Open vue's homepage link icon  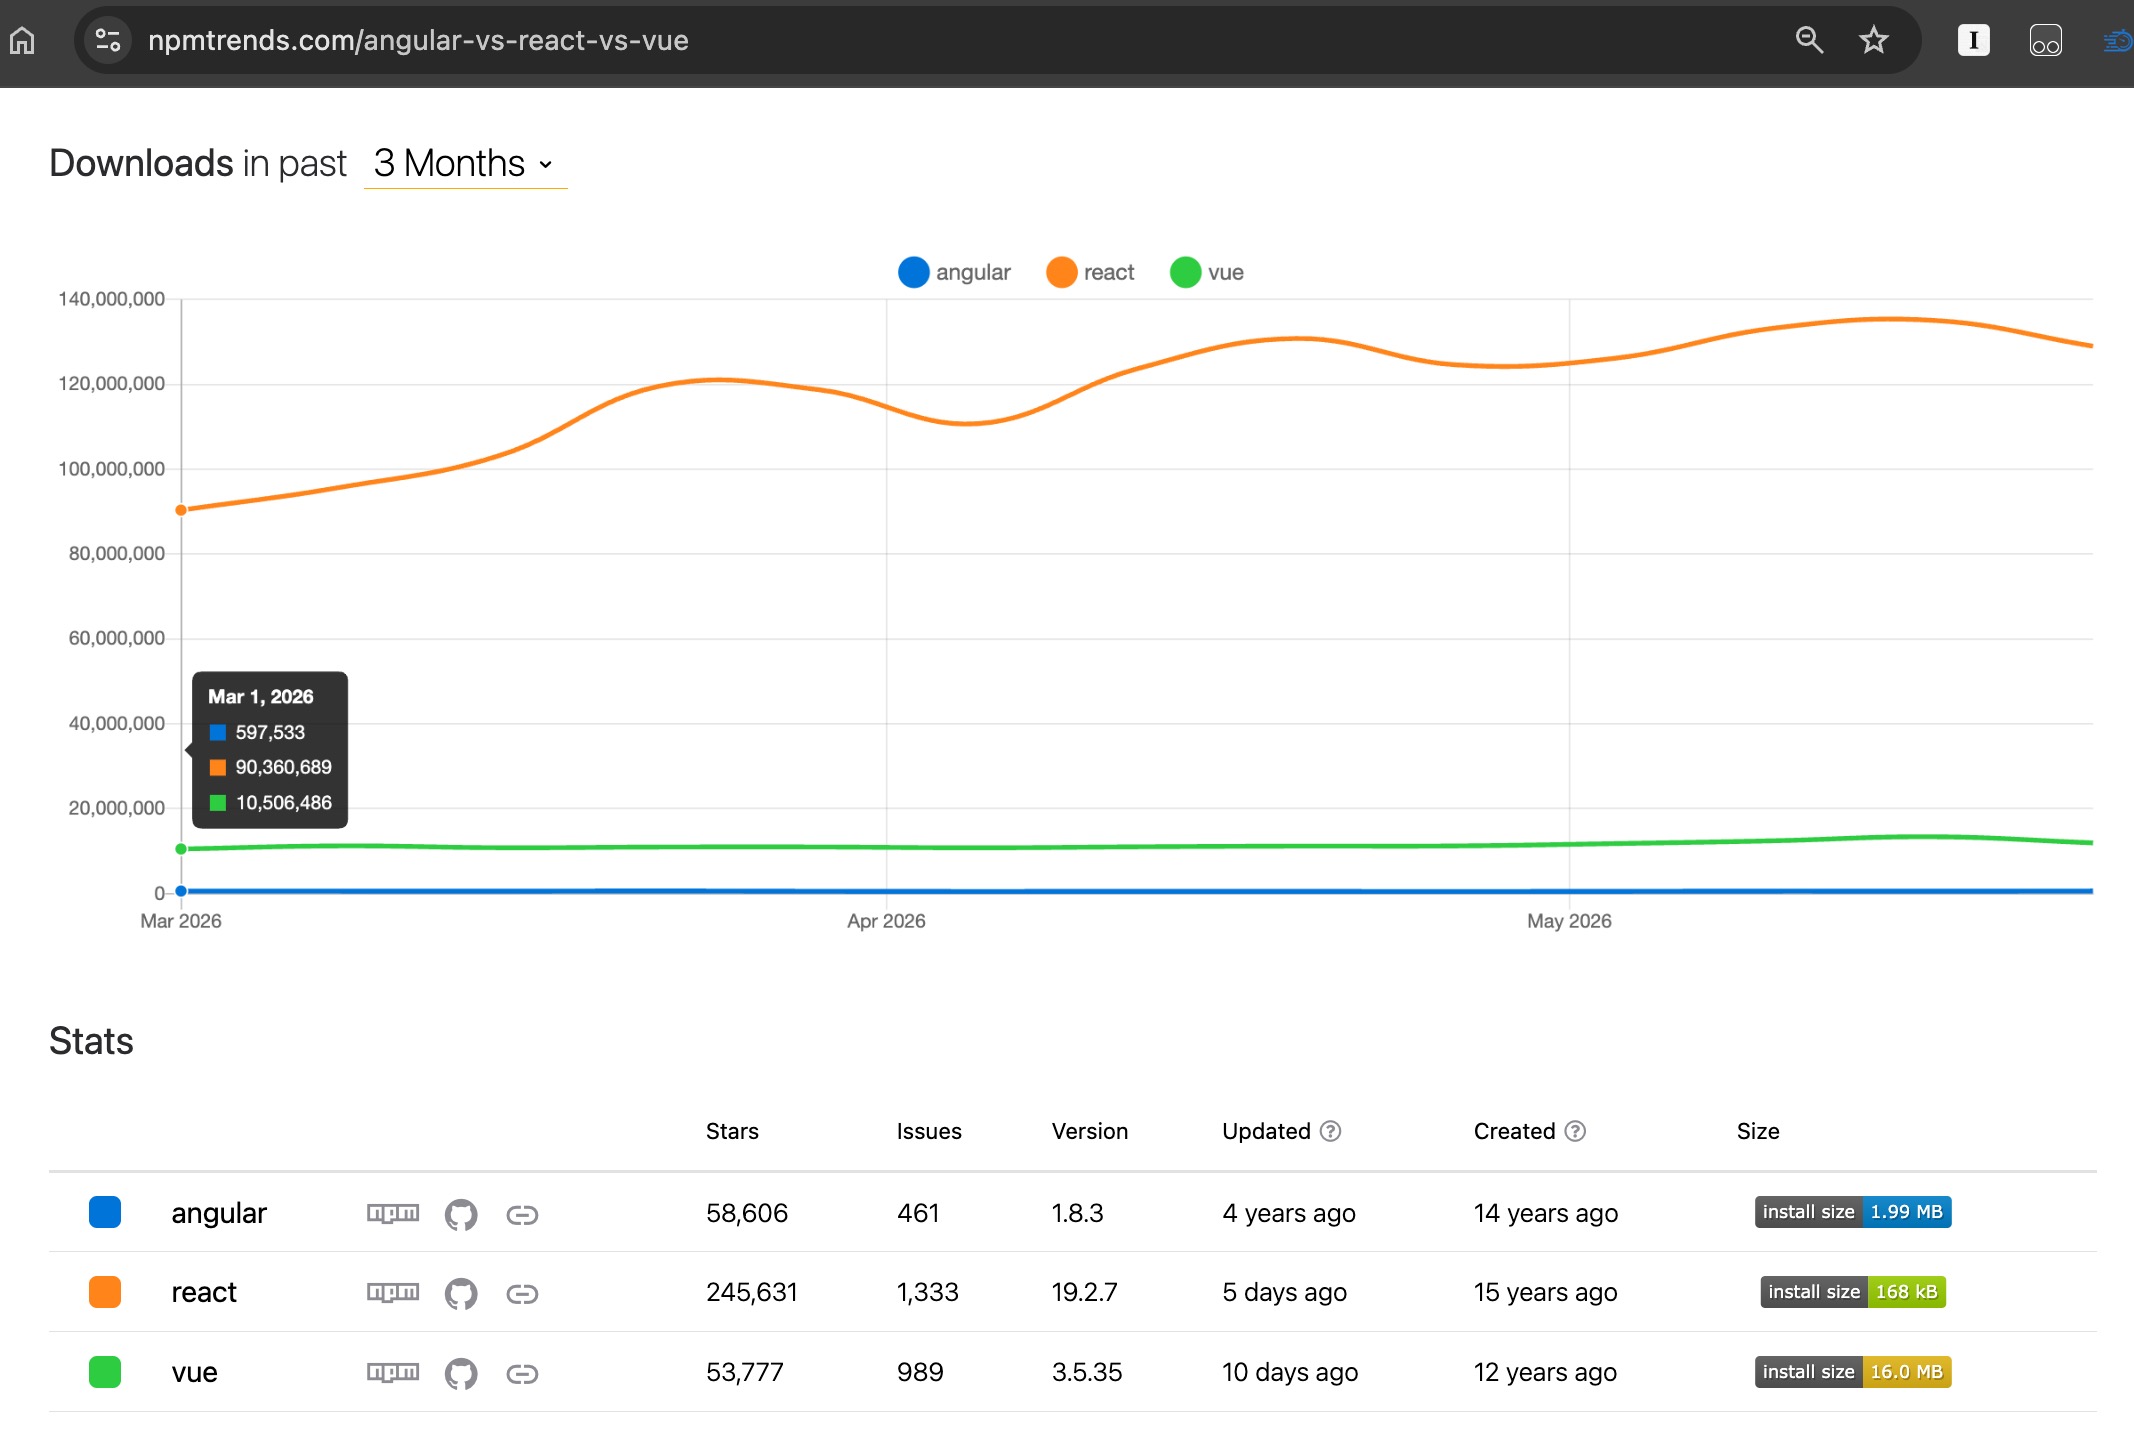[522, 1374]
